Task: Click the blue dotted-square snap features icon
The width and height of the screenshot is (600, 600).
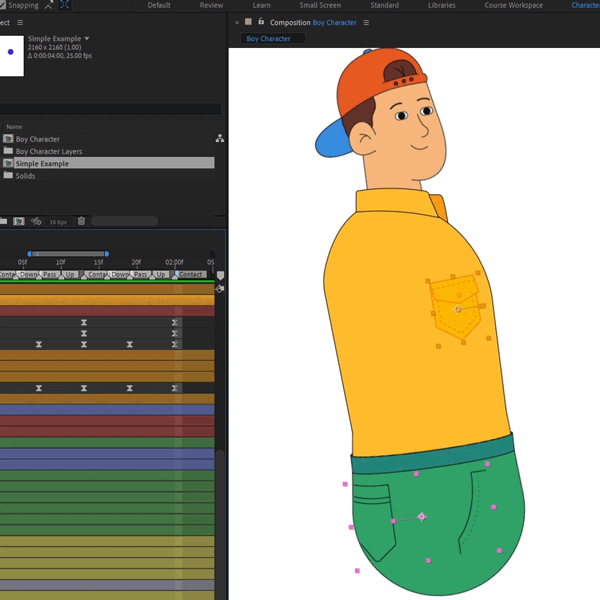Action: click(64, 5)
